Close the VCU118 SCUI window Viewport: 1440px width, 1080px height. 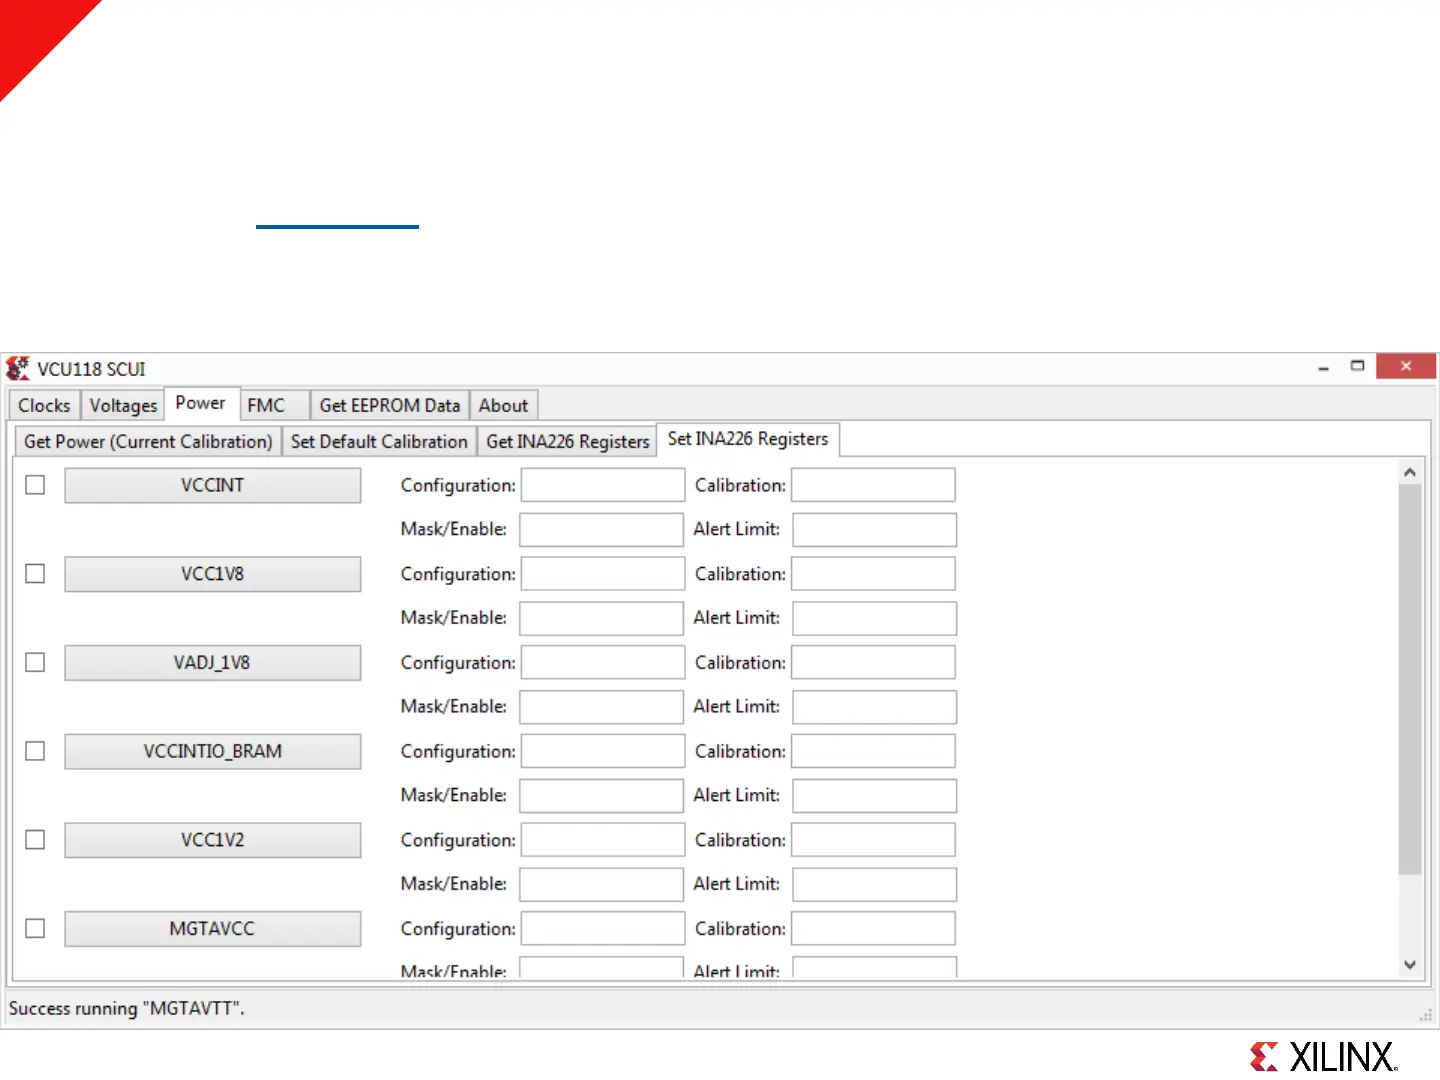tap(1406, 366)
